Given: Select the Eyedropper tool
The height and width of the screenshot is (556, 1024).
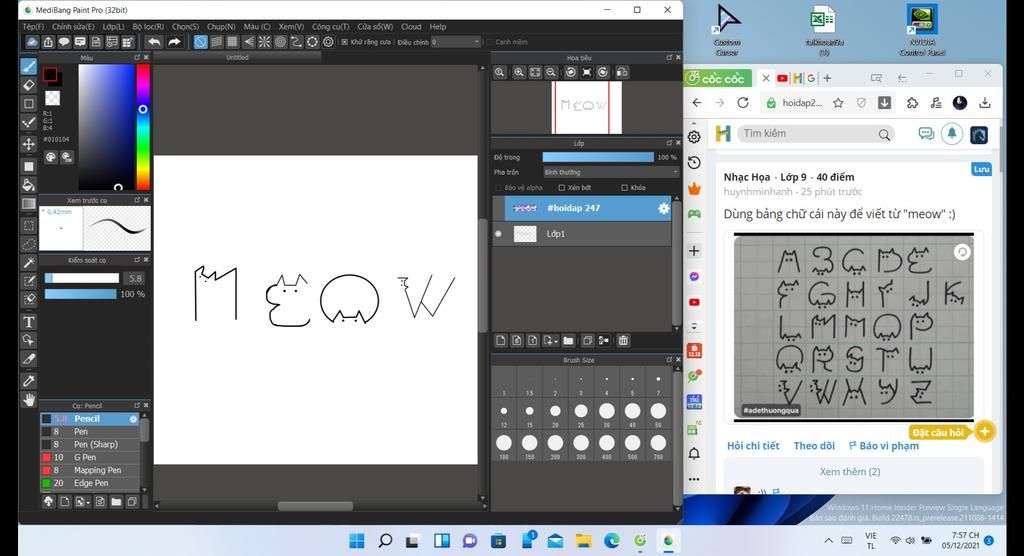Looking at the screenshot, I should pyautogui.click(x=29, y=380).
